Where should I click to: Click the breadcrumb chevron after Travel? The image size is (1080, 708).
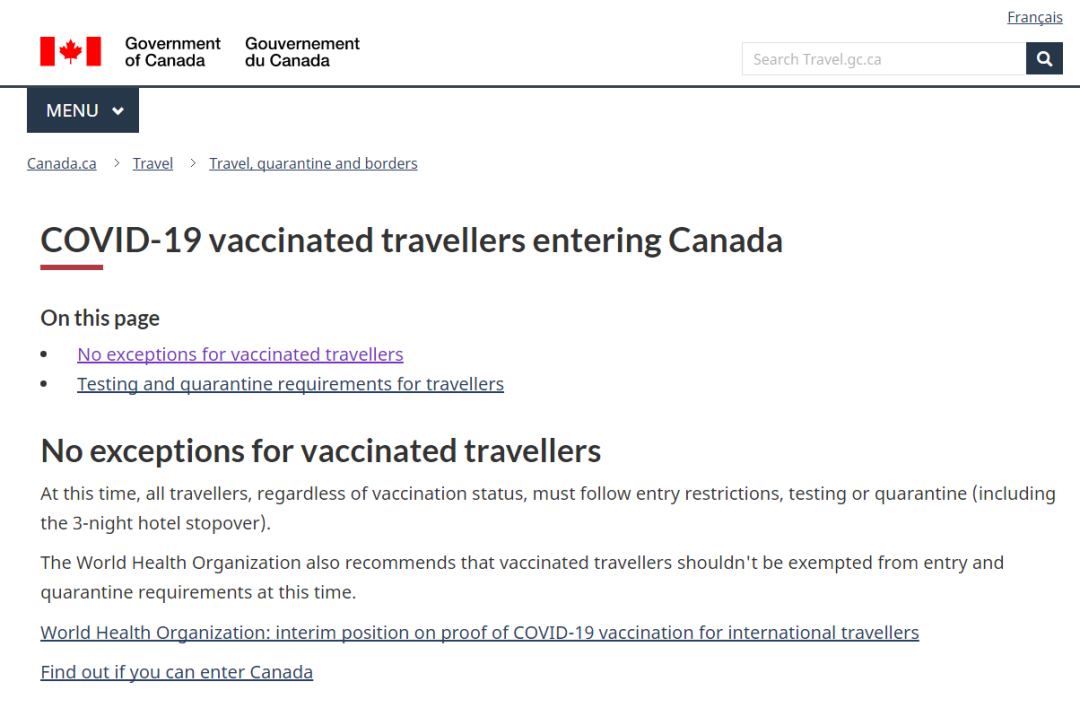click(193, 163)
